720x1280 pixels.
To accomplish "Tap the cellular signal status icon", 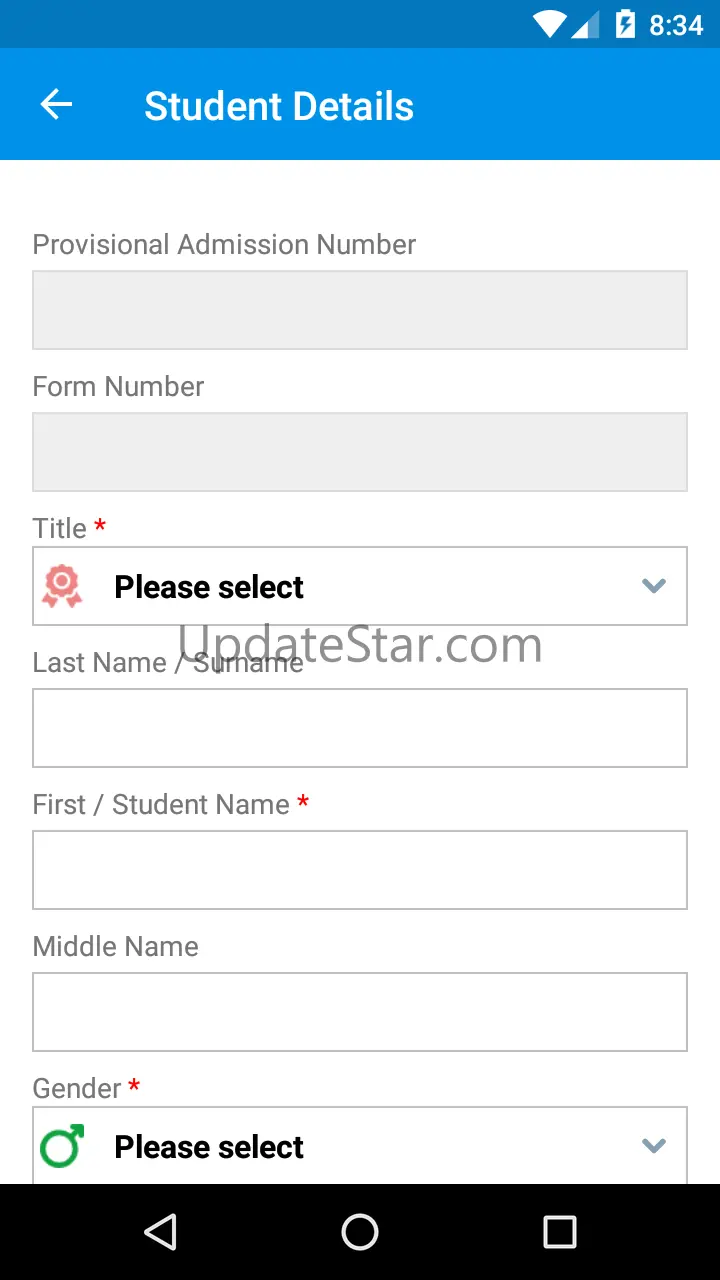I will 586,24.
